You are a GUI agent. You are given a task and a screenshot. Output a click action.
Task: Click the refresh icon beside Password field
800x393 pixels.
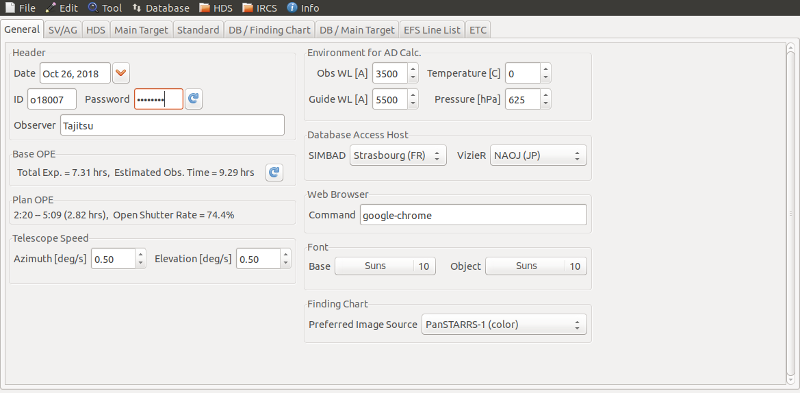point(193,99)
